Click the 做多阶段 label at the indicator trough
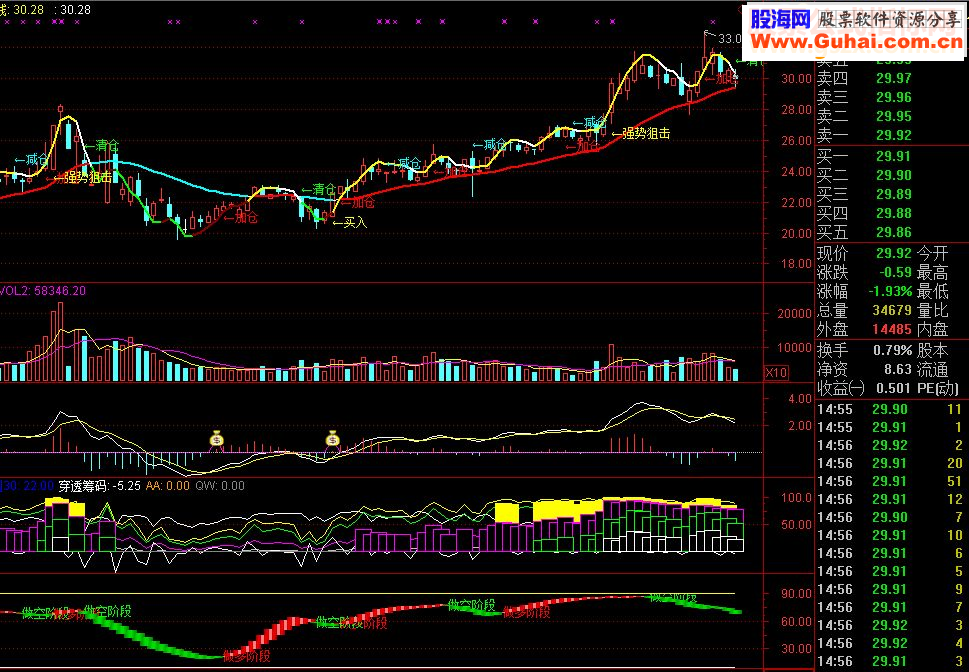The image size is (969, 672). (x=247, y=657)
